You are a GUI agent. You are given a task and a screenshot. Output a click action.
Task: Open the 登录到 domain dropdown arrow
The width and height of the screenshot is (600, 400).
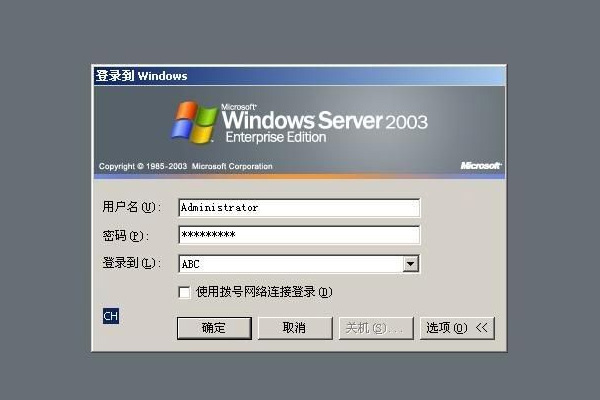pos(410,264)
